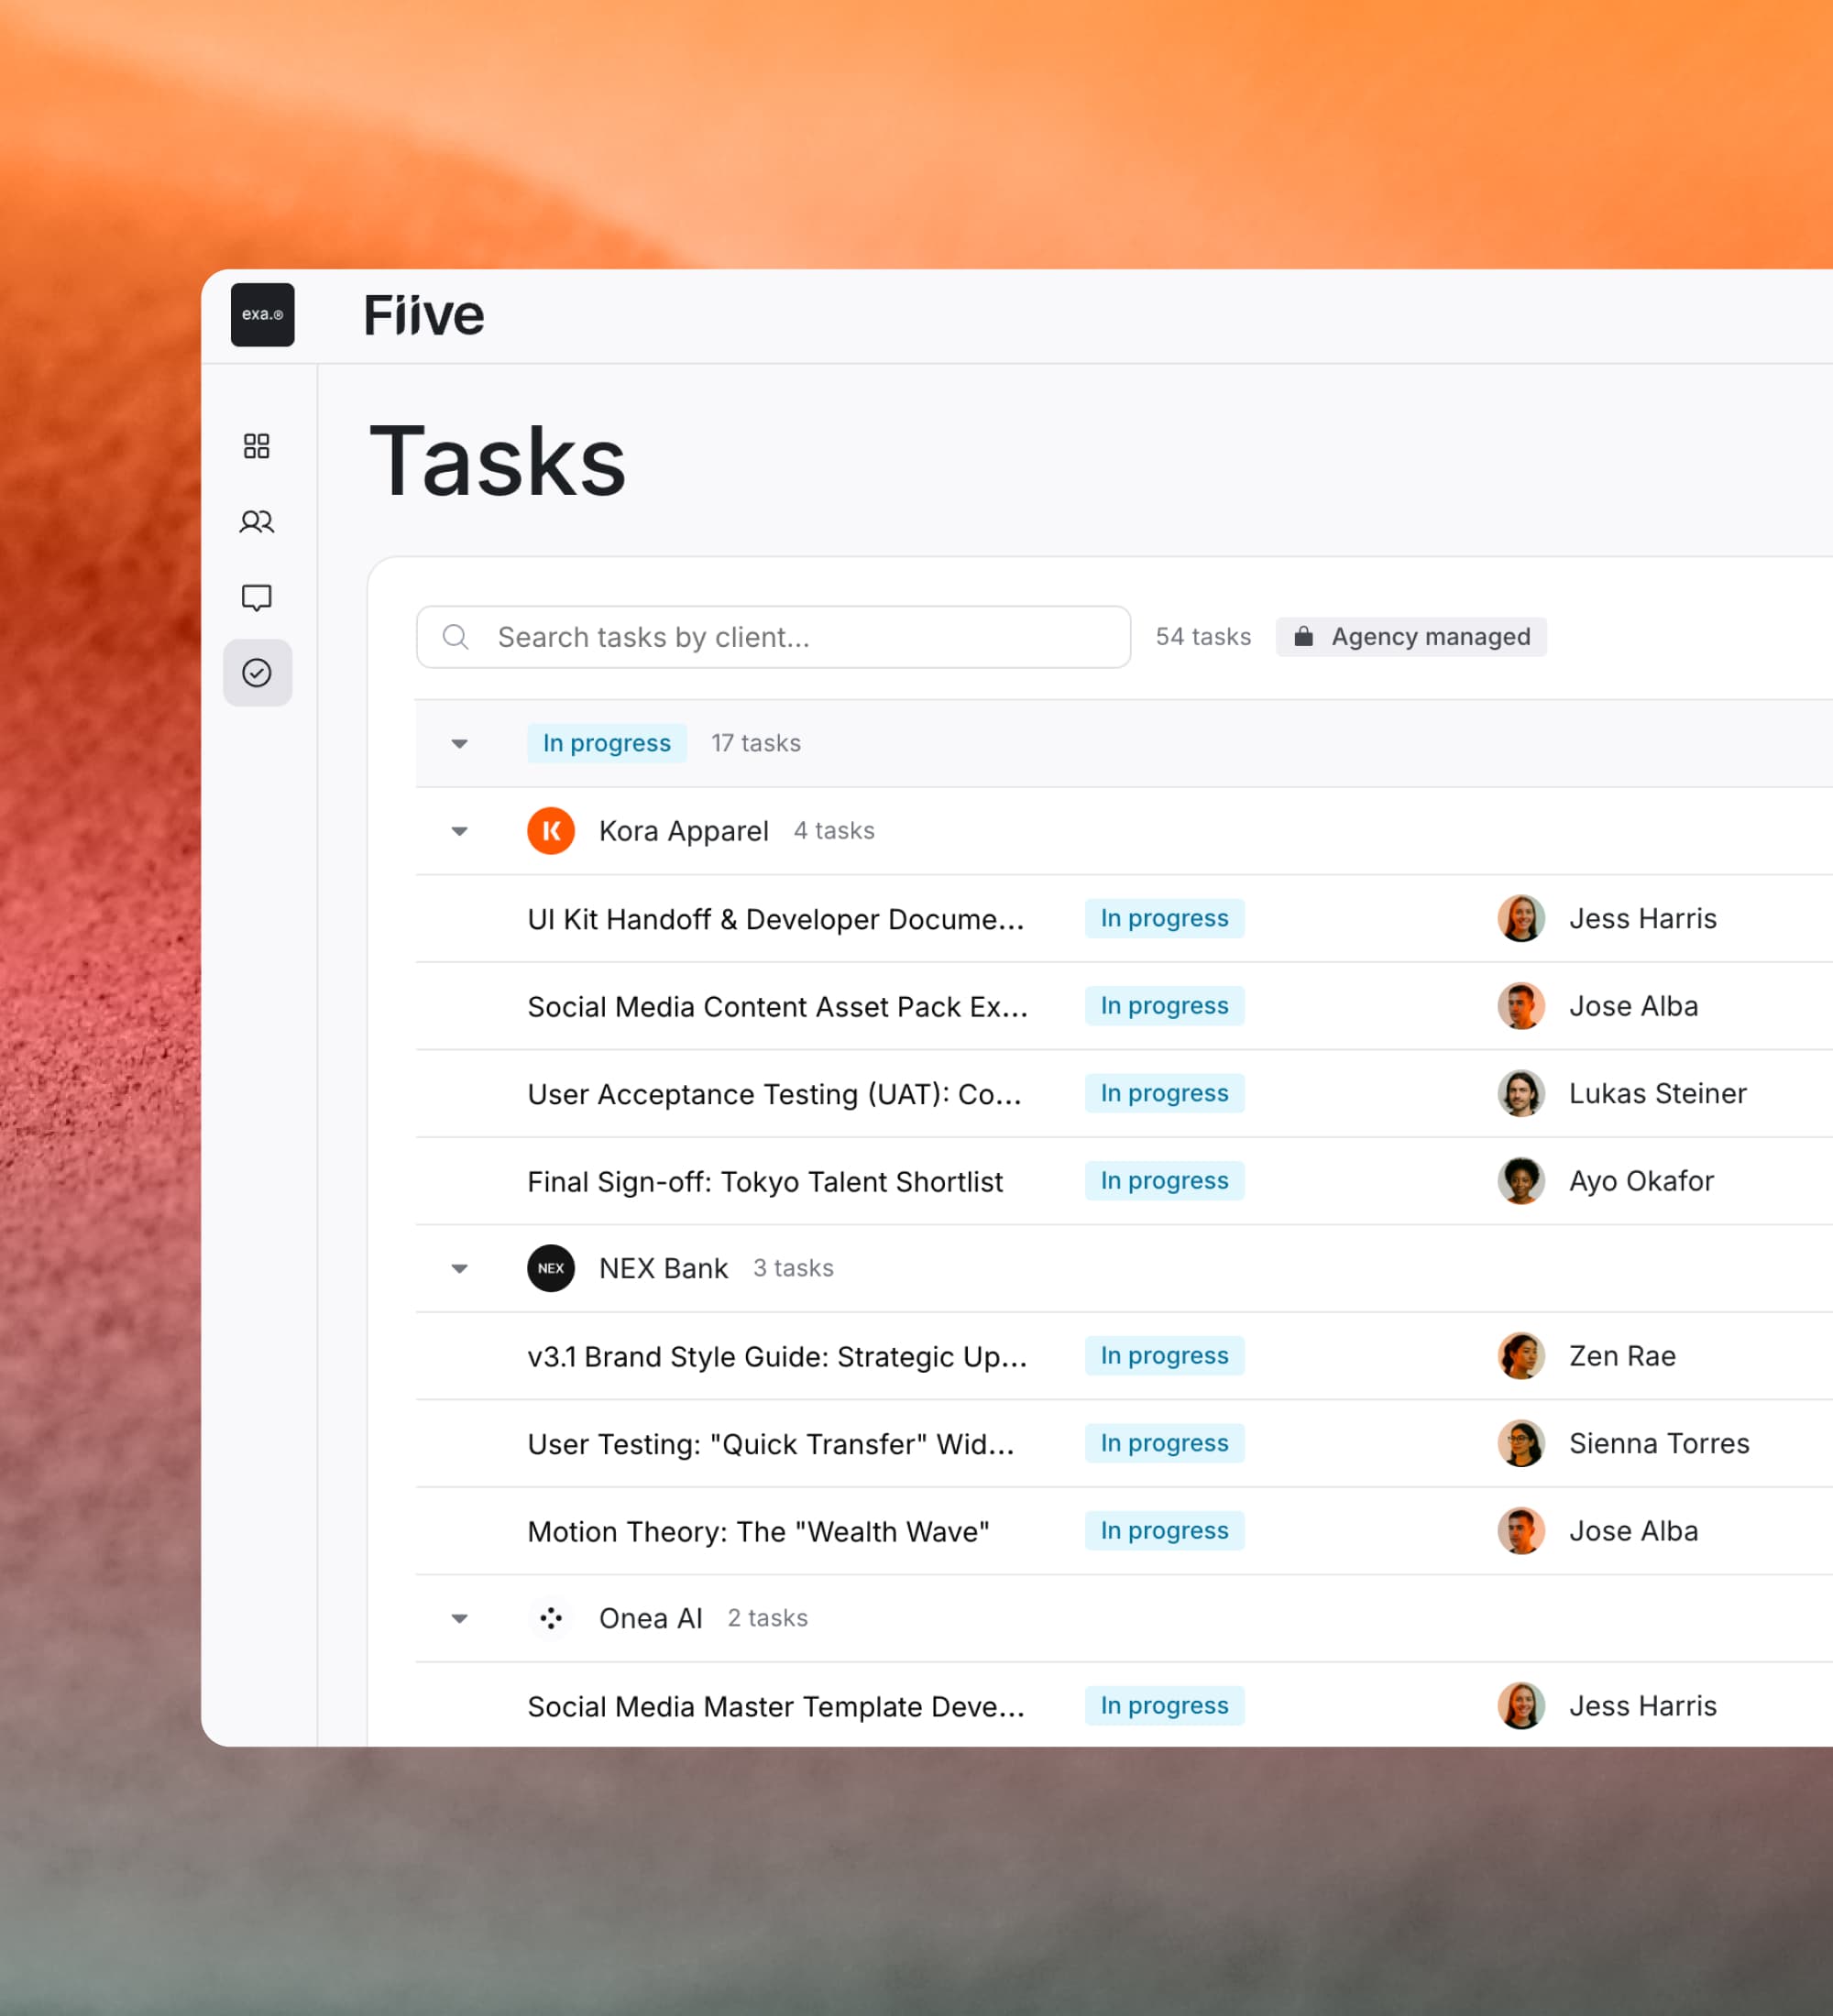
Task: Toggle the Agency managed filter
Action: pyautogui.click(x=1410, y=637)
